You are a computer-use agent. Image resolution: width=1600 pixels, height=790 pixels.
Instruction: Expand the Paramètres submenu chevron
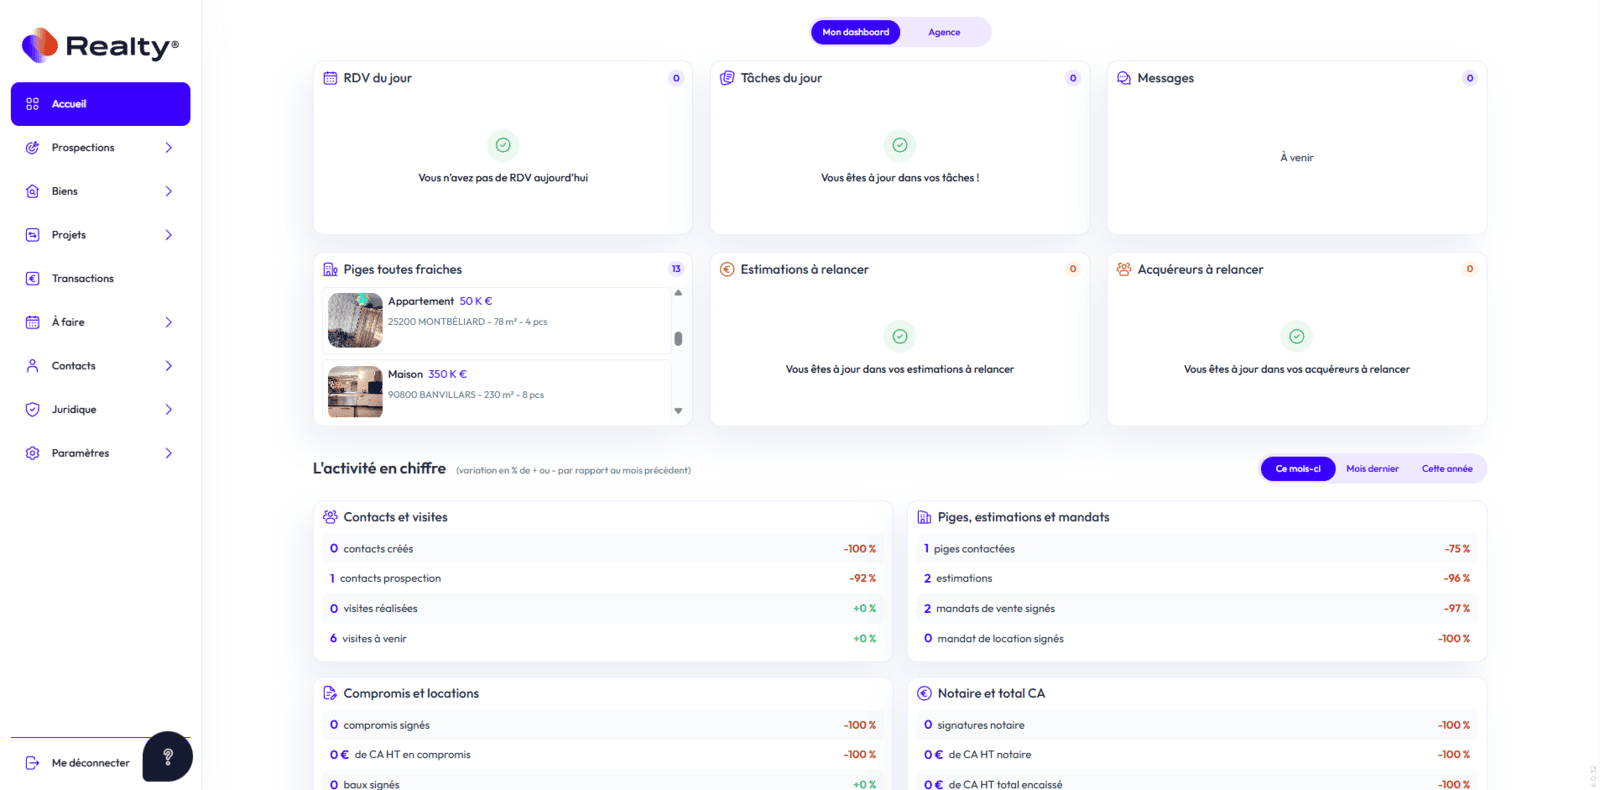[x=168, y=453]
